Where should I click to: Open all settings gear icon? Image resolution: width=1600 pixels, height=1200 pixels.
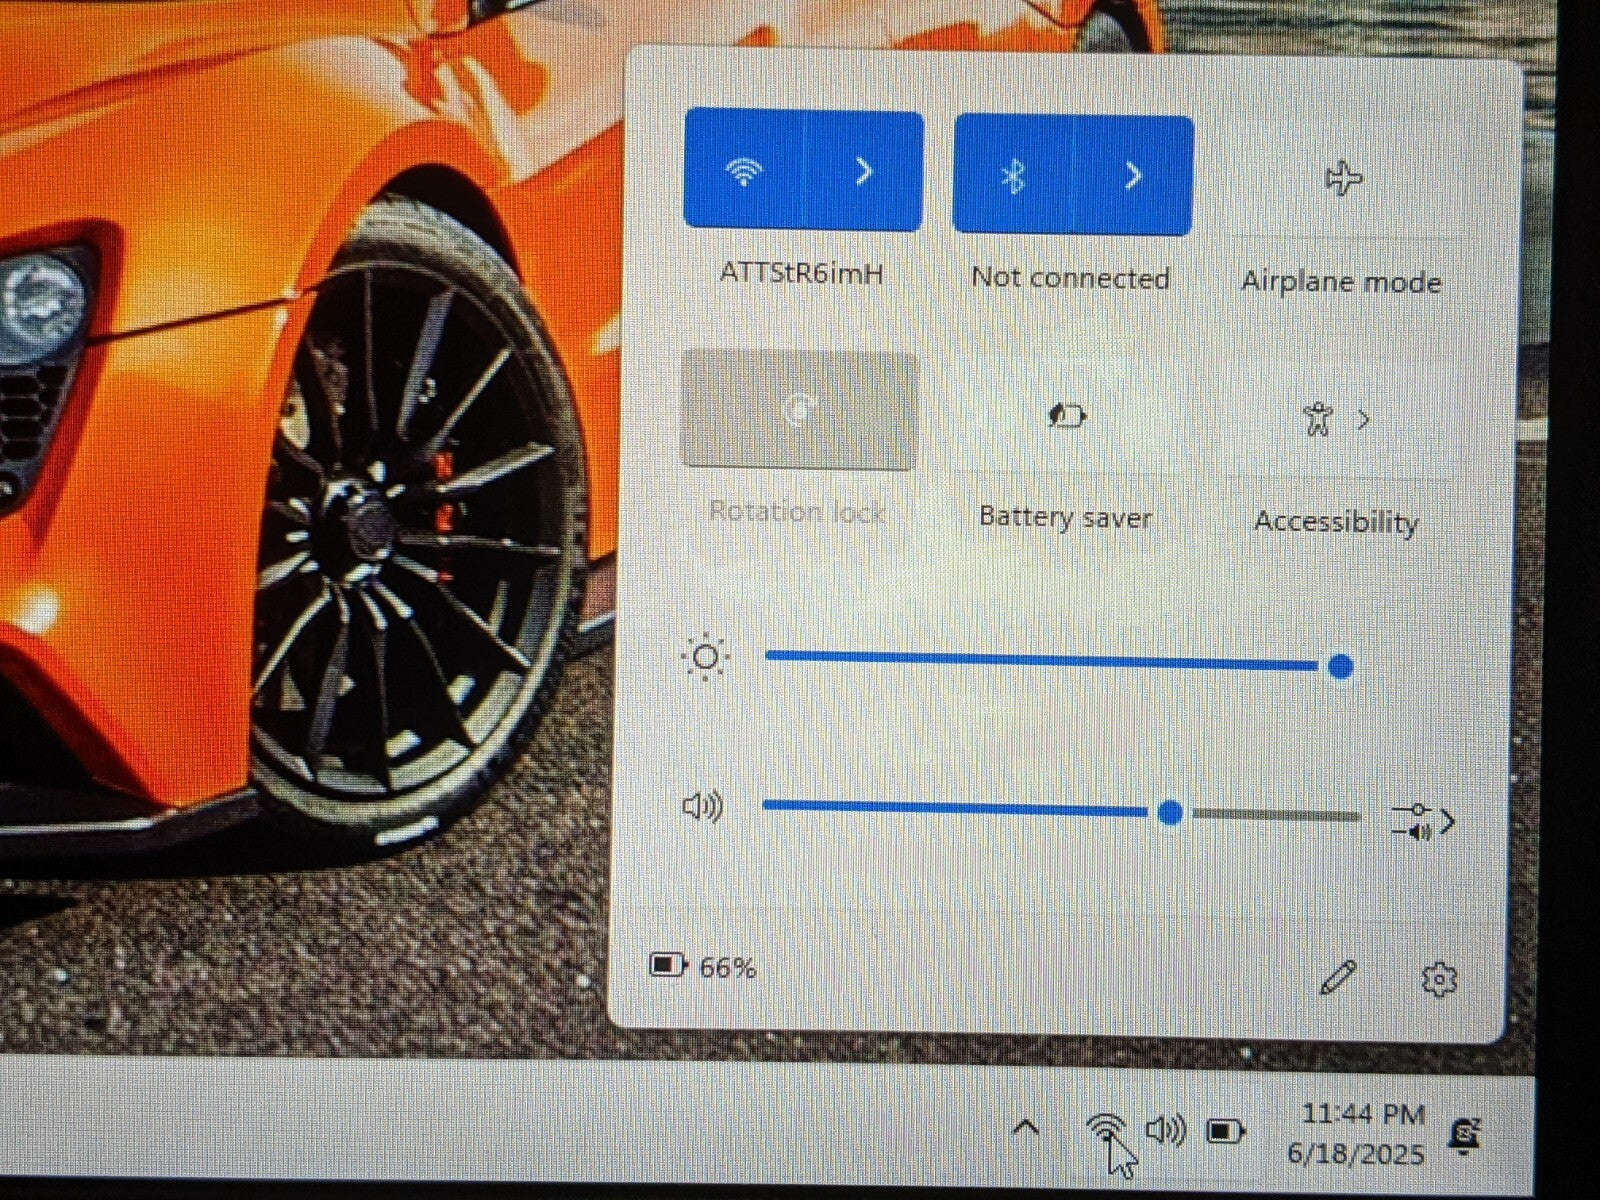pos(1438,979)
